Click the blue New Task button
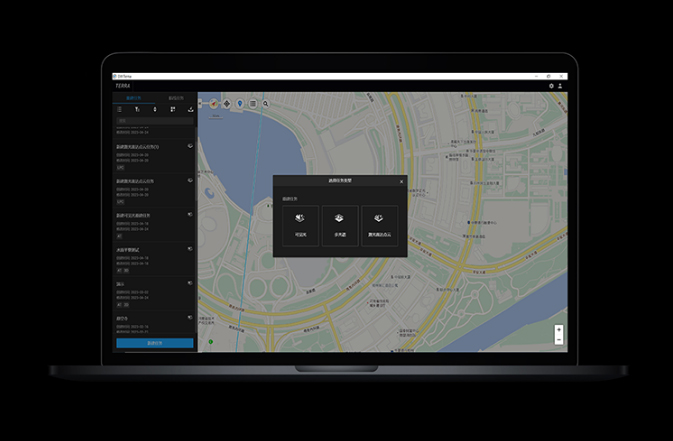 click(155, 343)
